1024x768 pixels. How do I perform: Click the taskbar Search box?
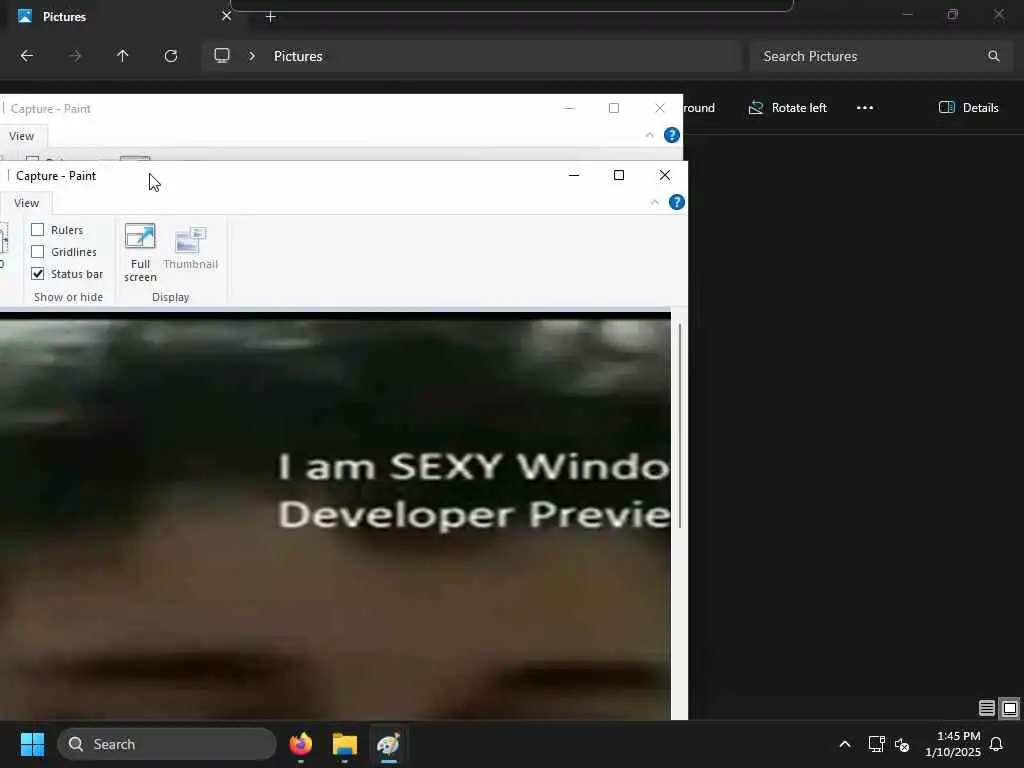click(167, 744)
